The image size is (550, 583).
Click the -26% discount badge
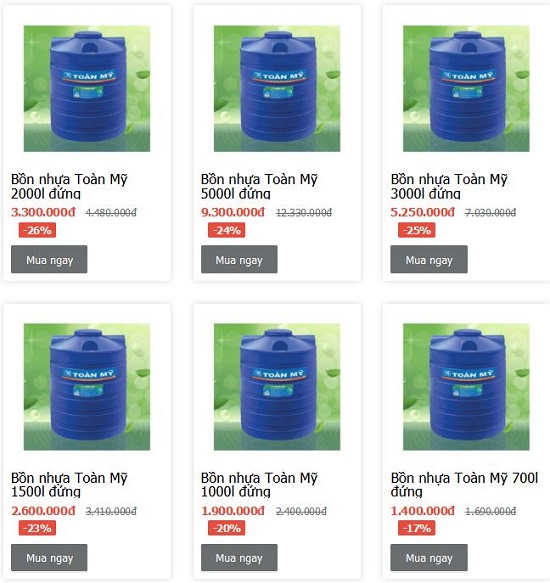(37, 230)
